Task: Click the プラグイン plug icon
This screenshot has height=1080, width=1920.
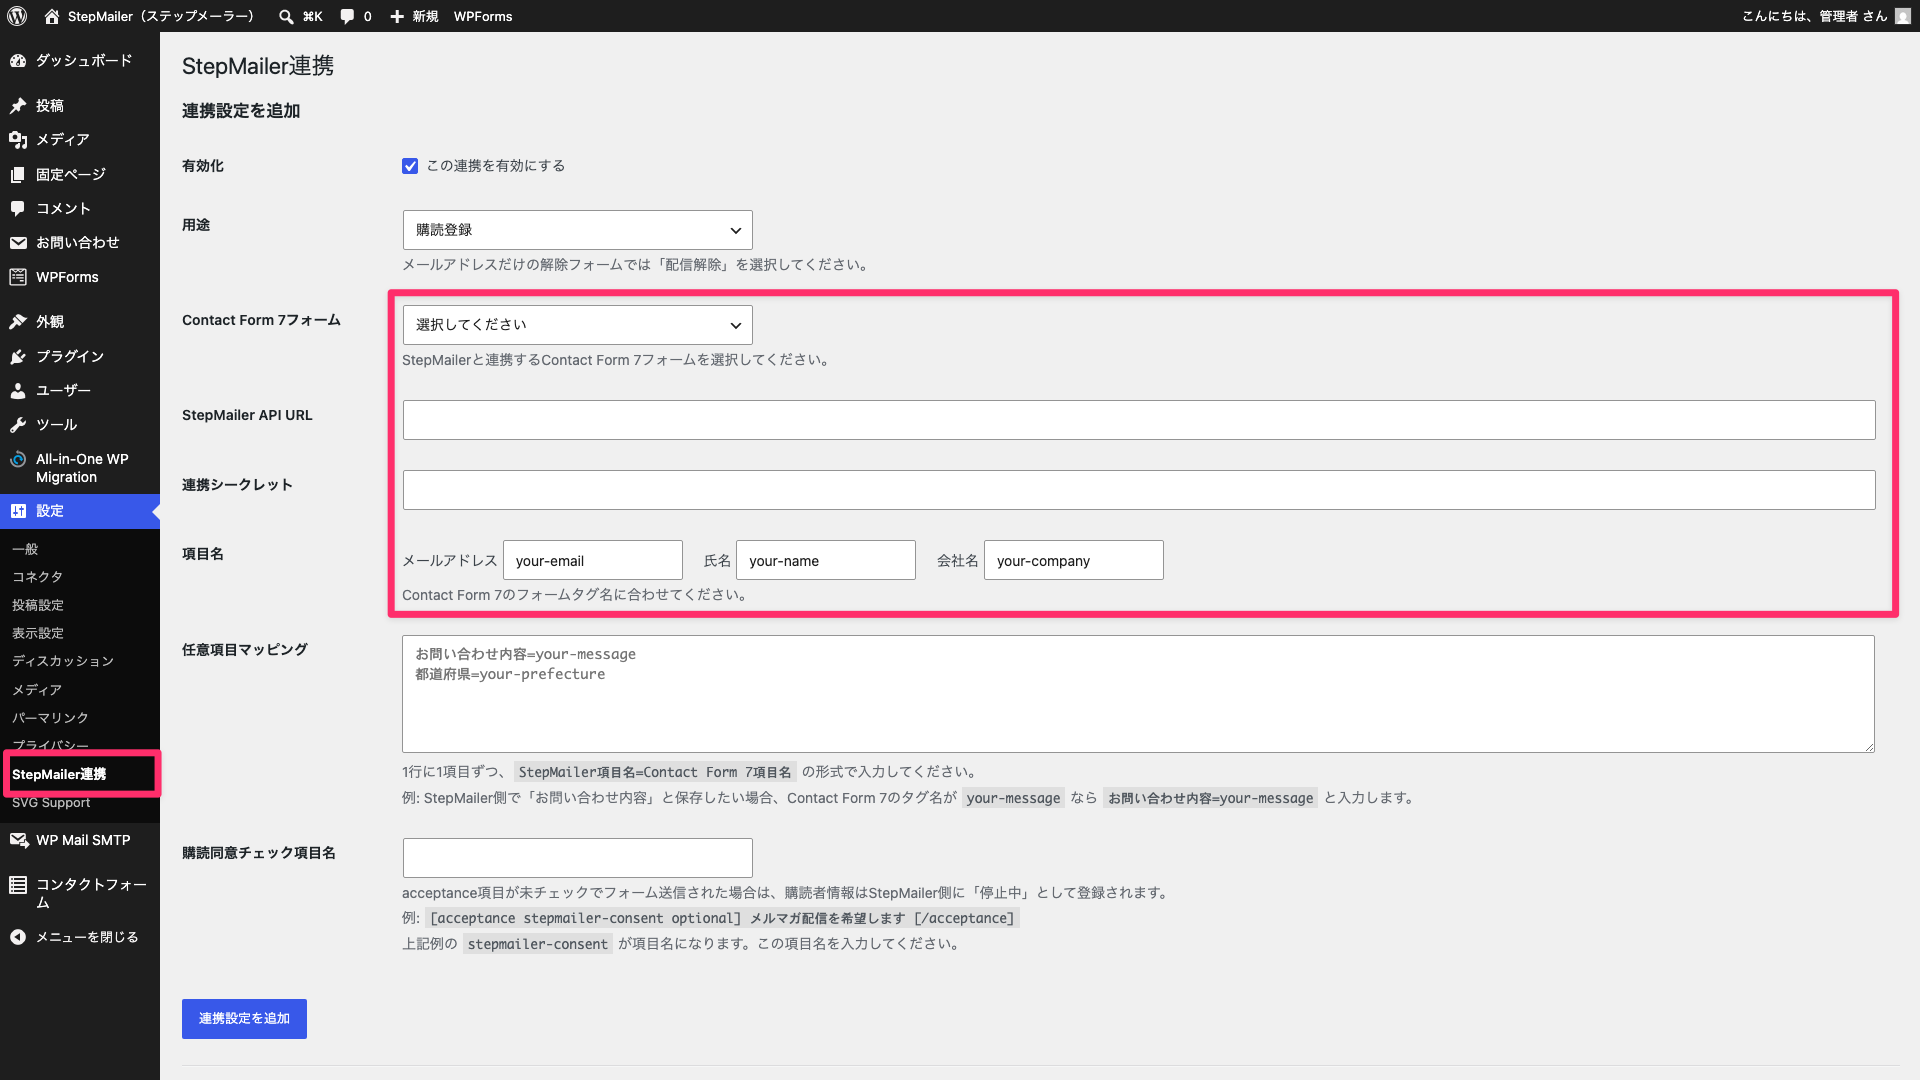Action: 18,357
